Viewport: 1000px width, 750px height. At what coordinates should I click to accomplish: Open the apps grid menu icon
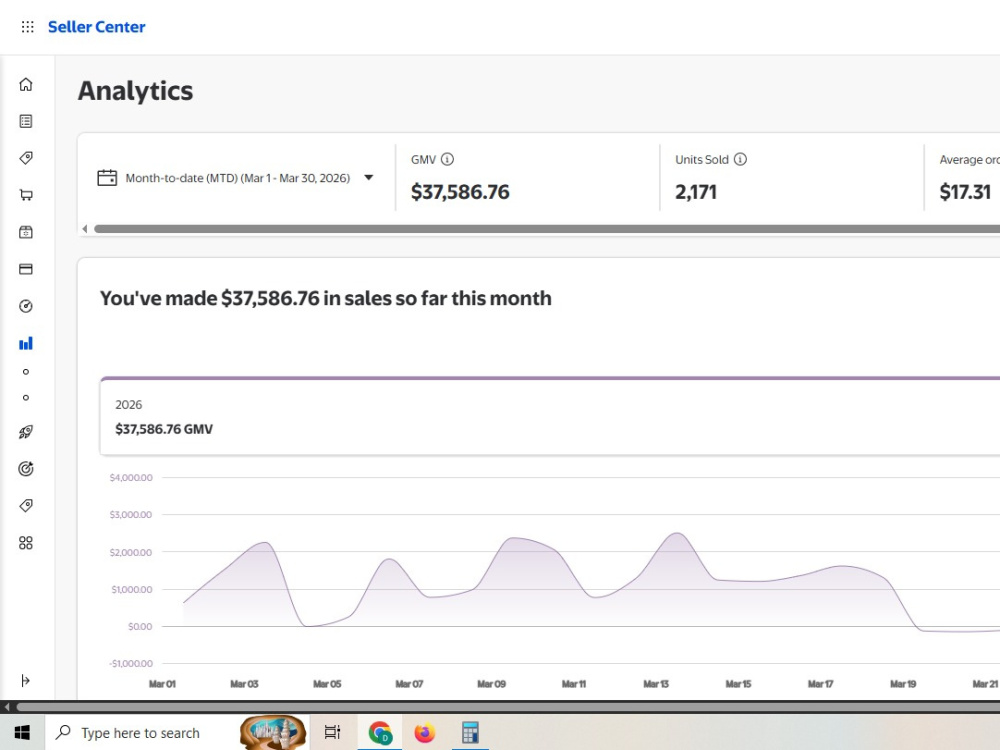27,27
